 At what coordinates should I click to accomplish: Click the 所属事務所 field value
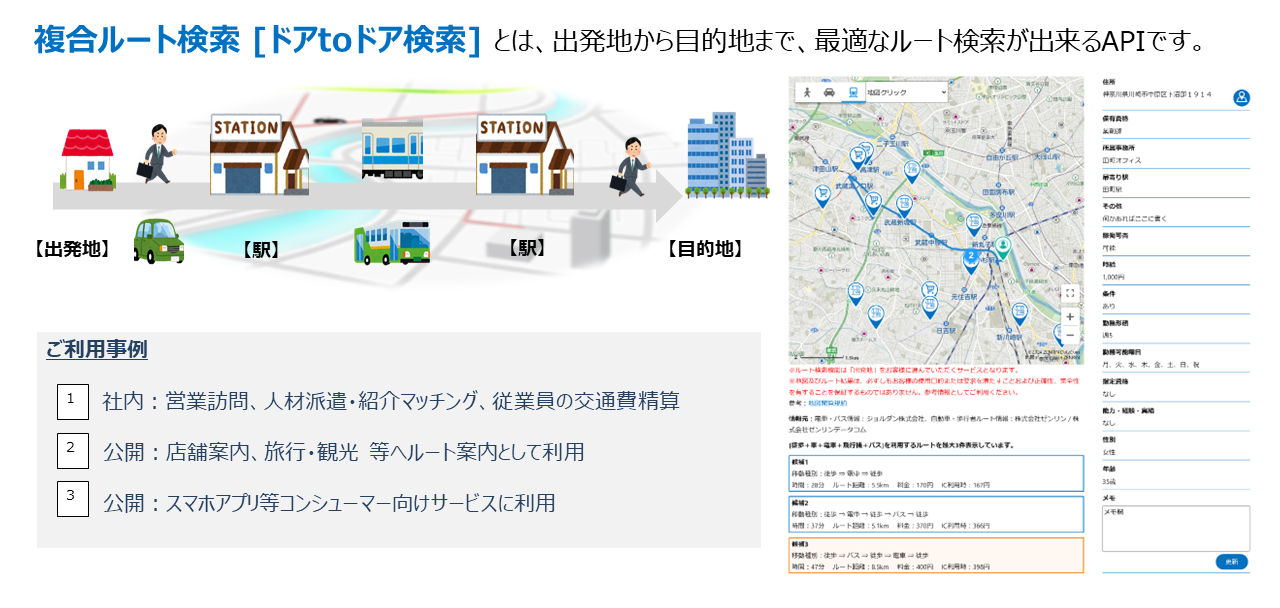[x=1122, y=160]
